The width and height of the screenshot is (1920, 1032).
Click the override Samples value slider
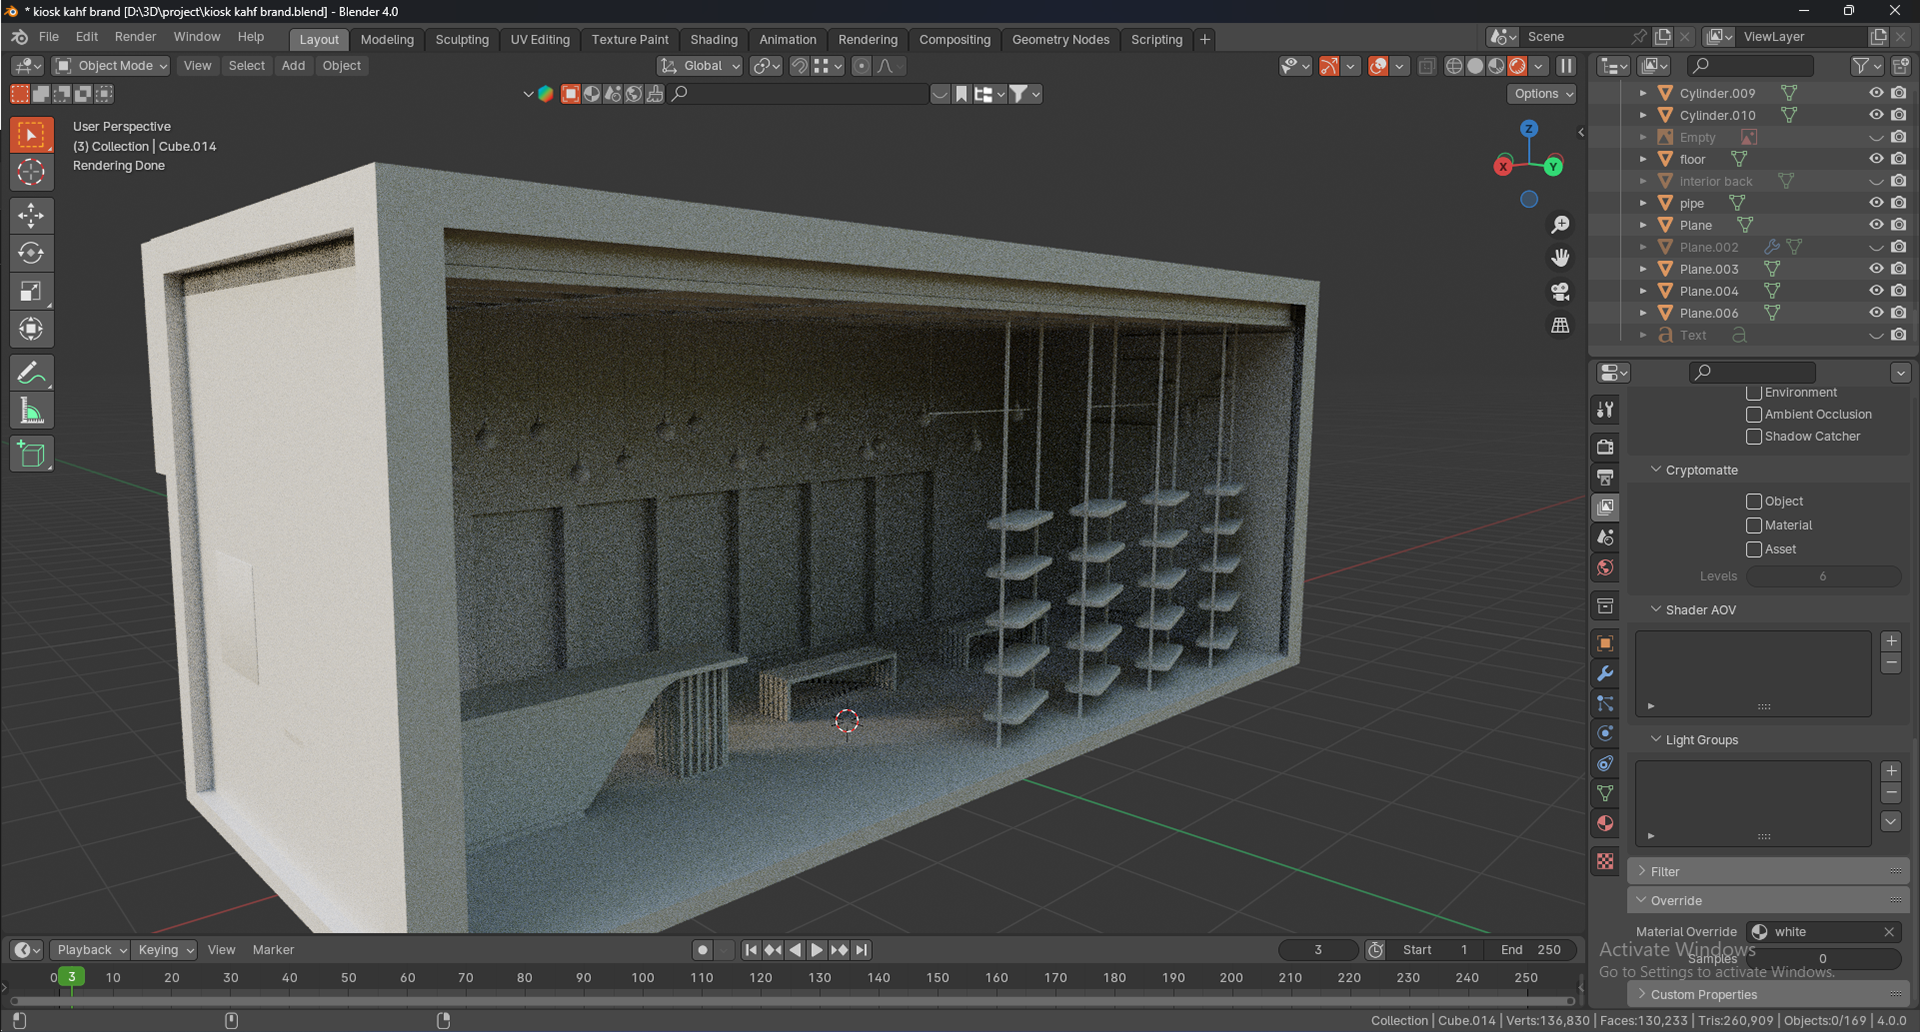(x=1824, y=959)
